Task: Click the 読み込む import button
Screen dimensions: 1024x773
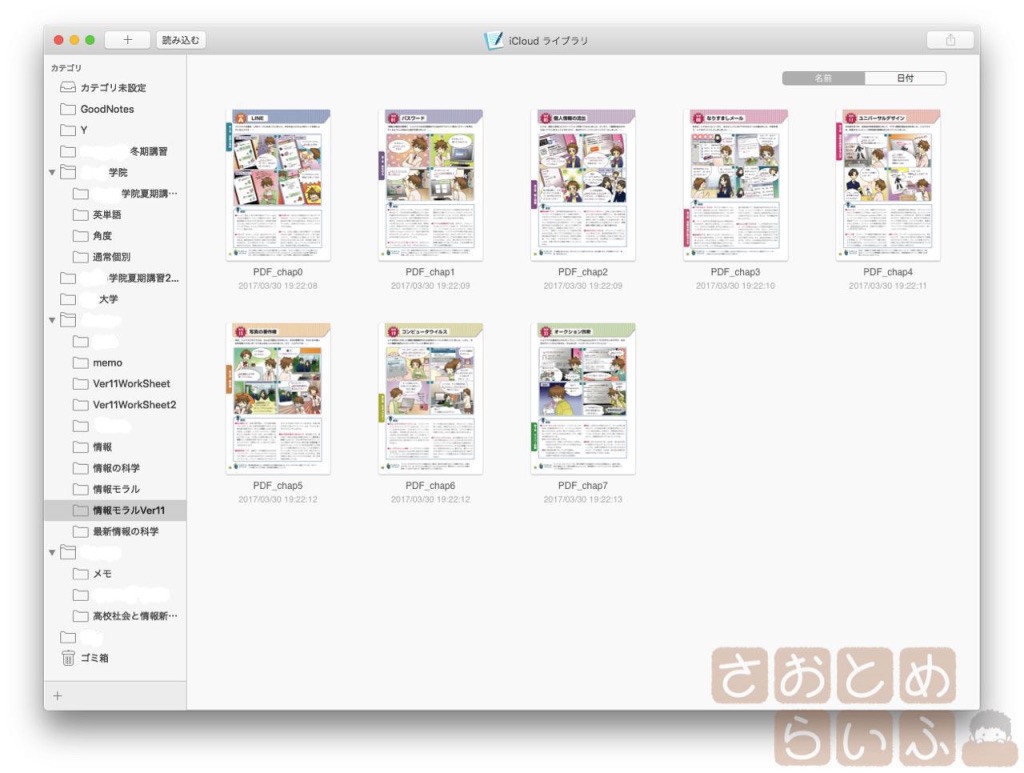Action: pyautogui.click(x=180, y=40)
